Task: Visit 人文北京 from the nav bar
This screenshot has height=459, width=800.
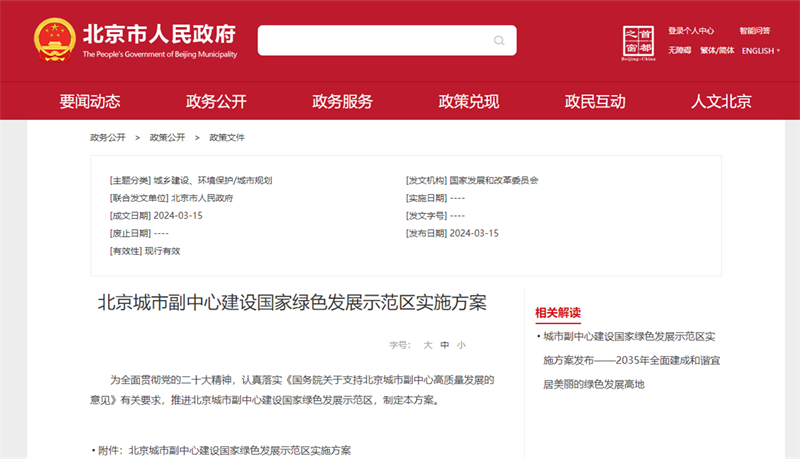Action: pos(721,101)
